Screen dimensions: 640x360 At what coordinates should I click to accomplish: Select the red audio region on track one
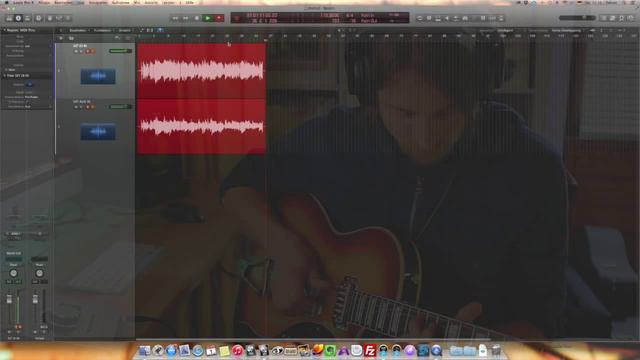202,71
